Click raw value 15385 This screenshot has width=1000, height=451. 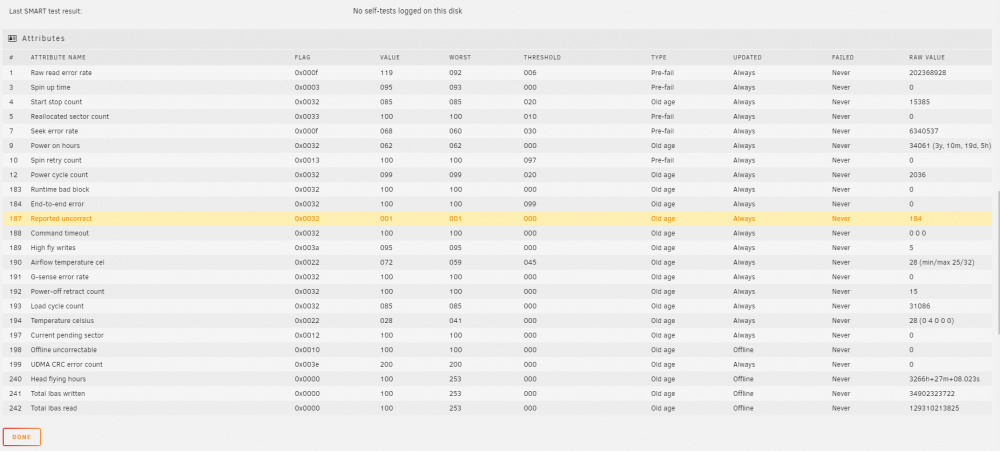coord(919,102)
